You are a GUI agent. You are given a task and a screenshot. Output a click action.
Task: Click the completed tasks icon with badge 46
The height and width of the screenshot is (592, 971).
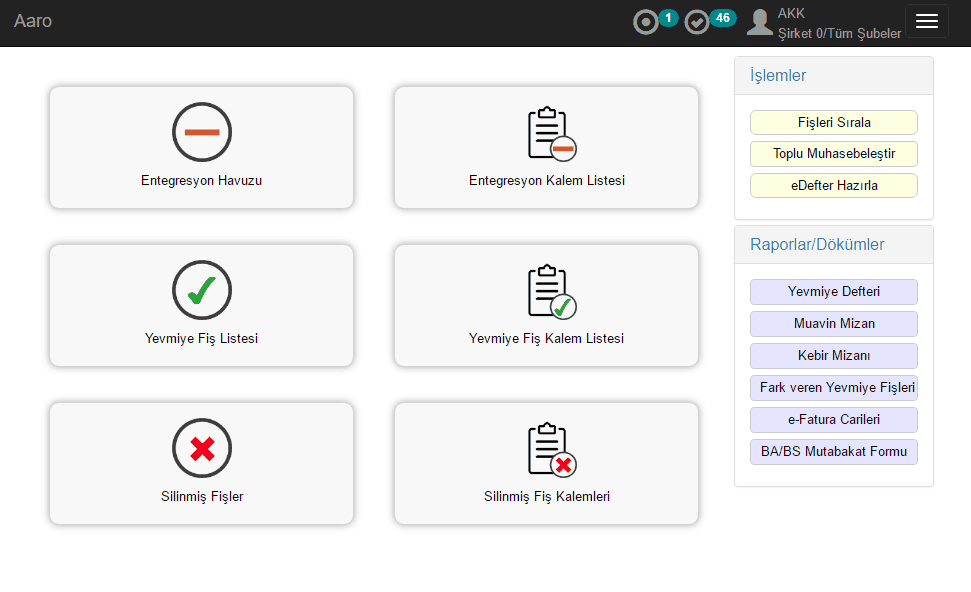(698, 22)
